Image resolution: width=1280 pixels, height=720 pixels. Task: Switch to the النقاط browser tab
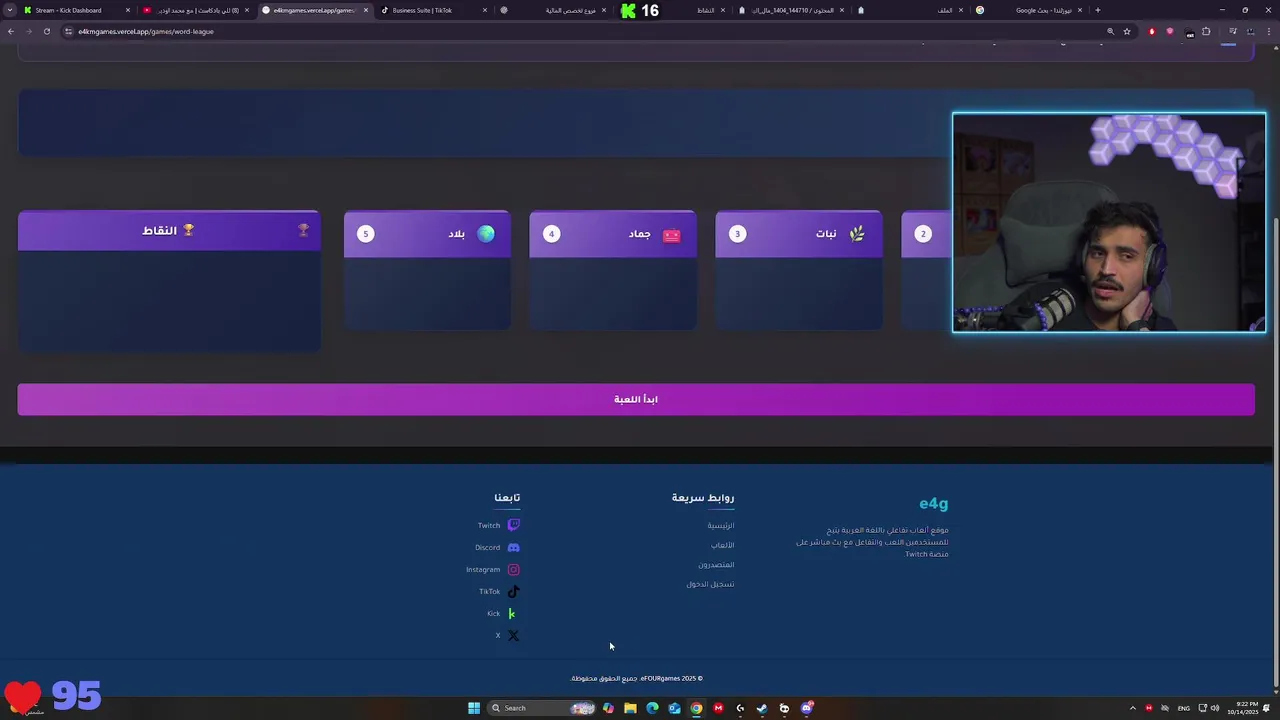672,10
